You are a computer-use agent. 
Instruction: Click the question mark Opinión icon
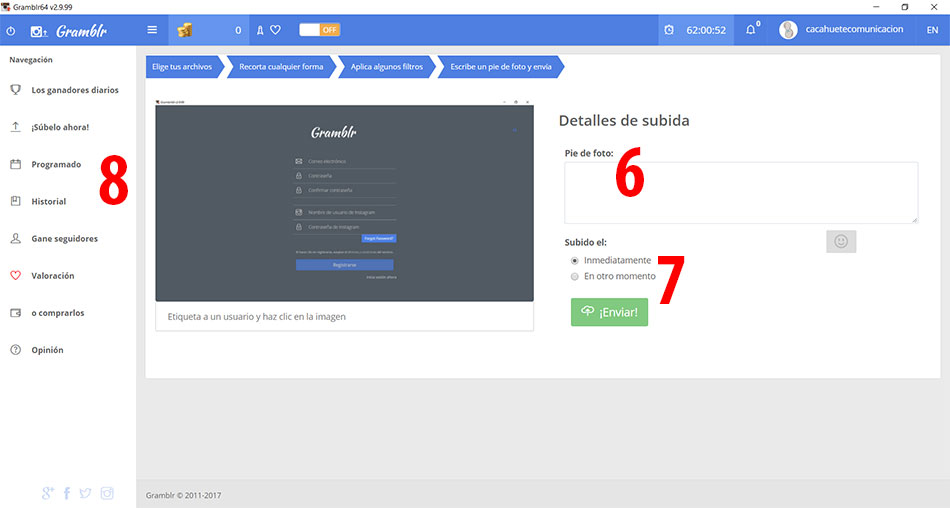[x=16, y=350]
